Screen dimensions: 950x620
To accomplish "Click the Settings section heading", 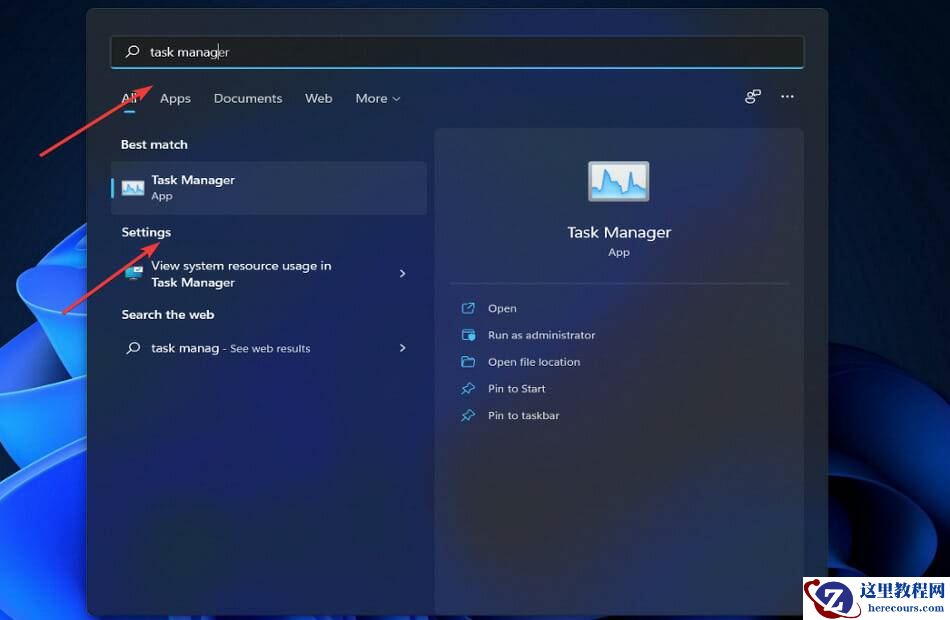I will click(146, 232).
